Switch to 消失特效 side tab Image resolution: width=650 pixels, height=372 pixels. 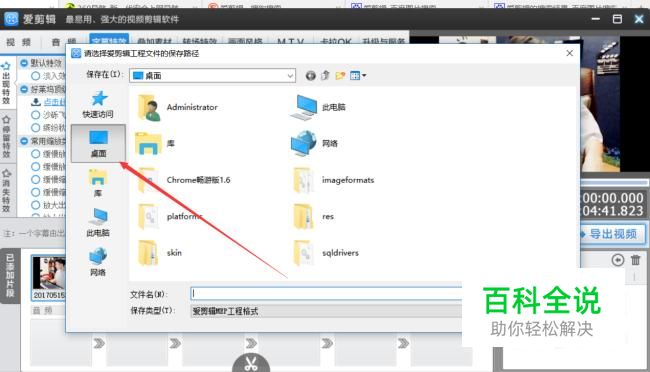tap(6, 190)
